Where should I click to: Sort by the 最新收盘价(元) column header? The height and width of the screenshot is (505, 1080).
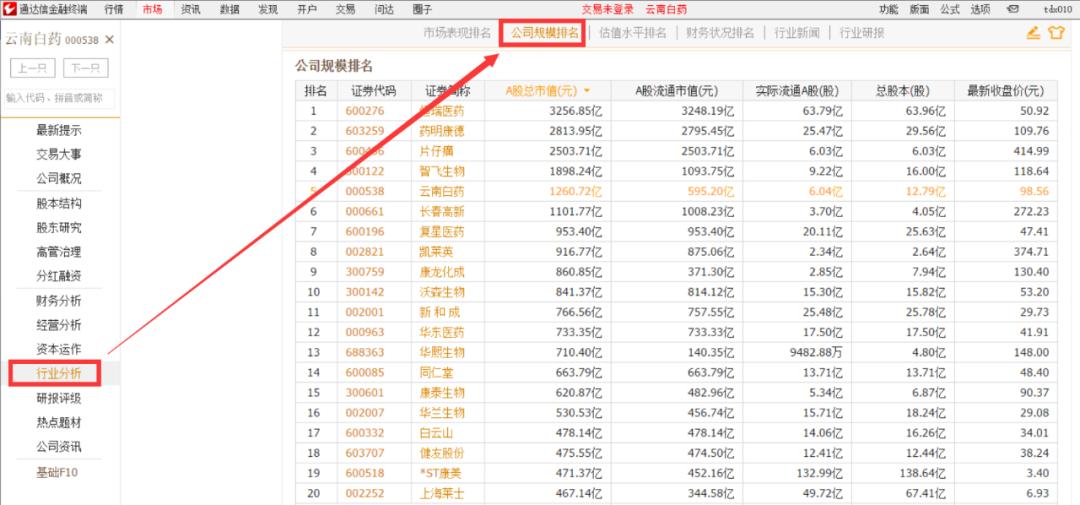pyautogui.click(x=1006, y=91)
